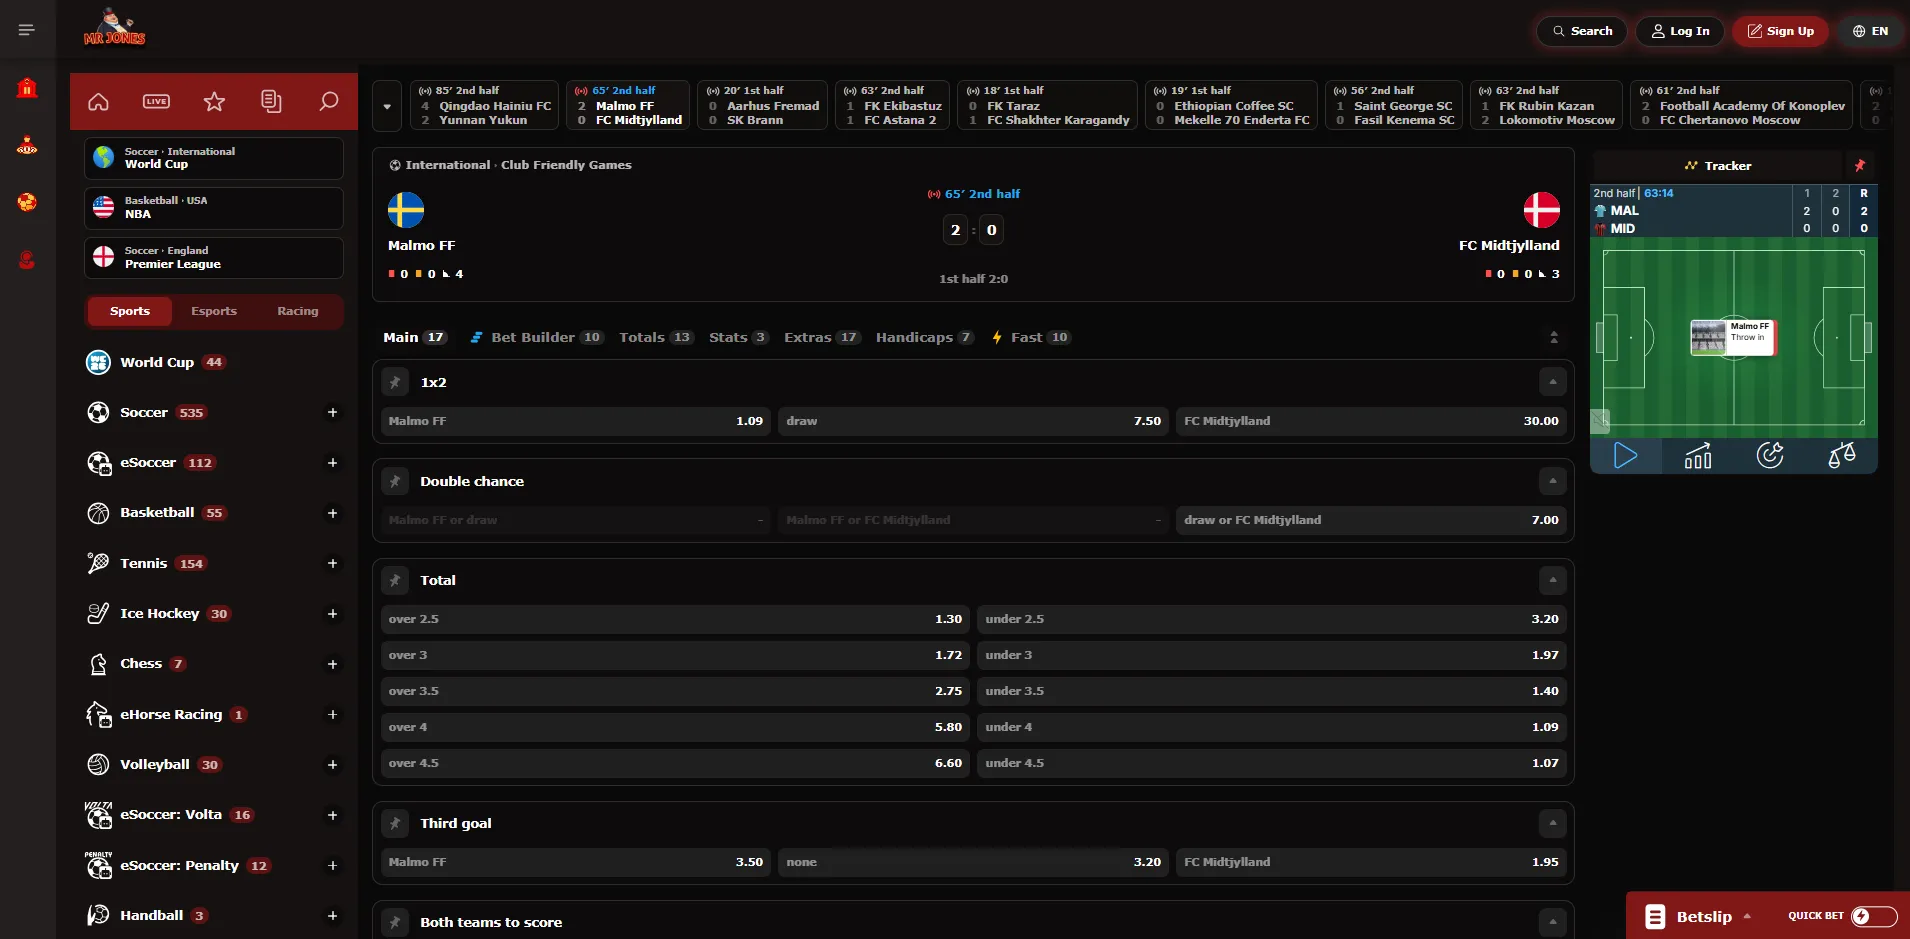Expand the Tennis category
This screenshot has width=1910, height=939.
click(332, 563)
